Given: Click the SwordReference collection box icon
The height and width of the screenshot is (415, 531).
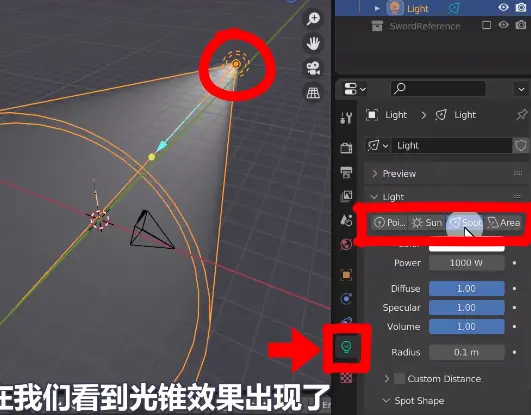Looking at the screenshot, I should pyautogui.click(x=377, y=26).
